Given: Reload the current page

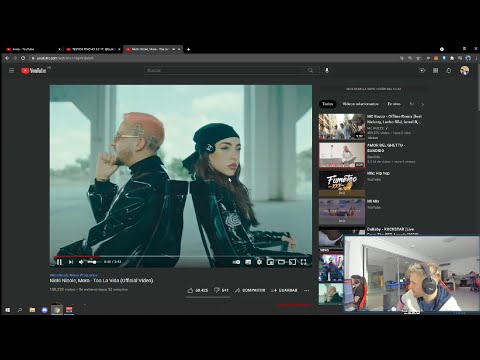Looking at the screenshot, I should [23, 58].
